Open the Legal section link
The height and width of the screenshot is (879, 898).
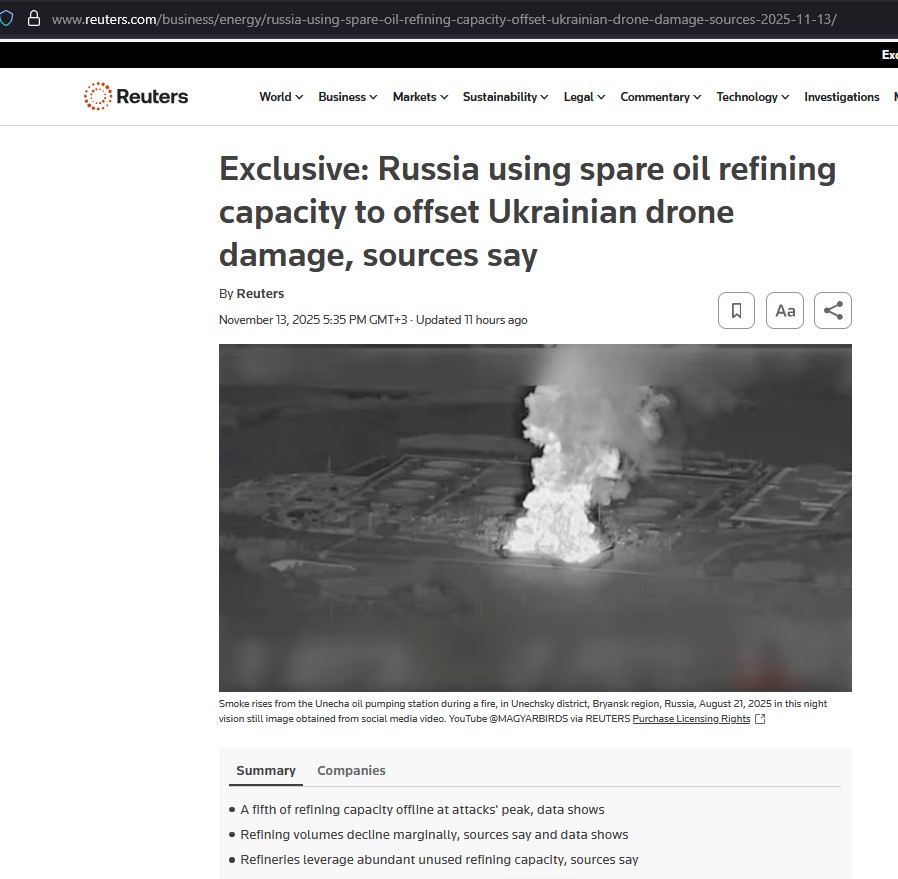click(578, 97)
